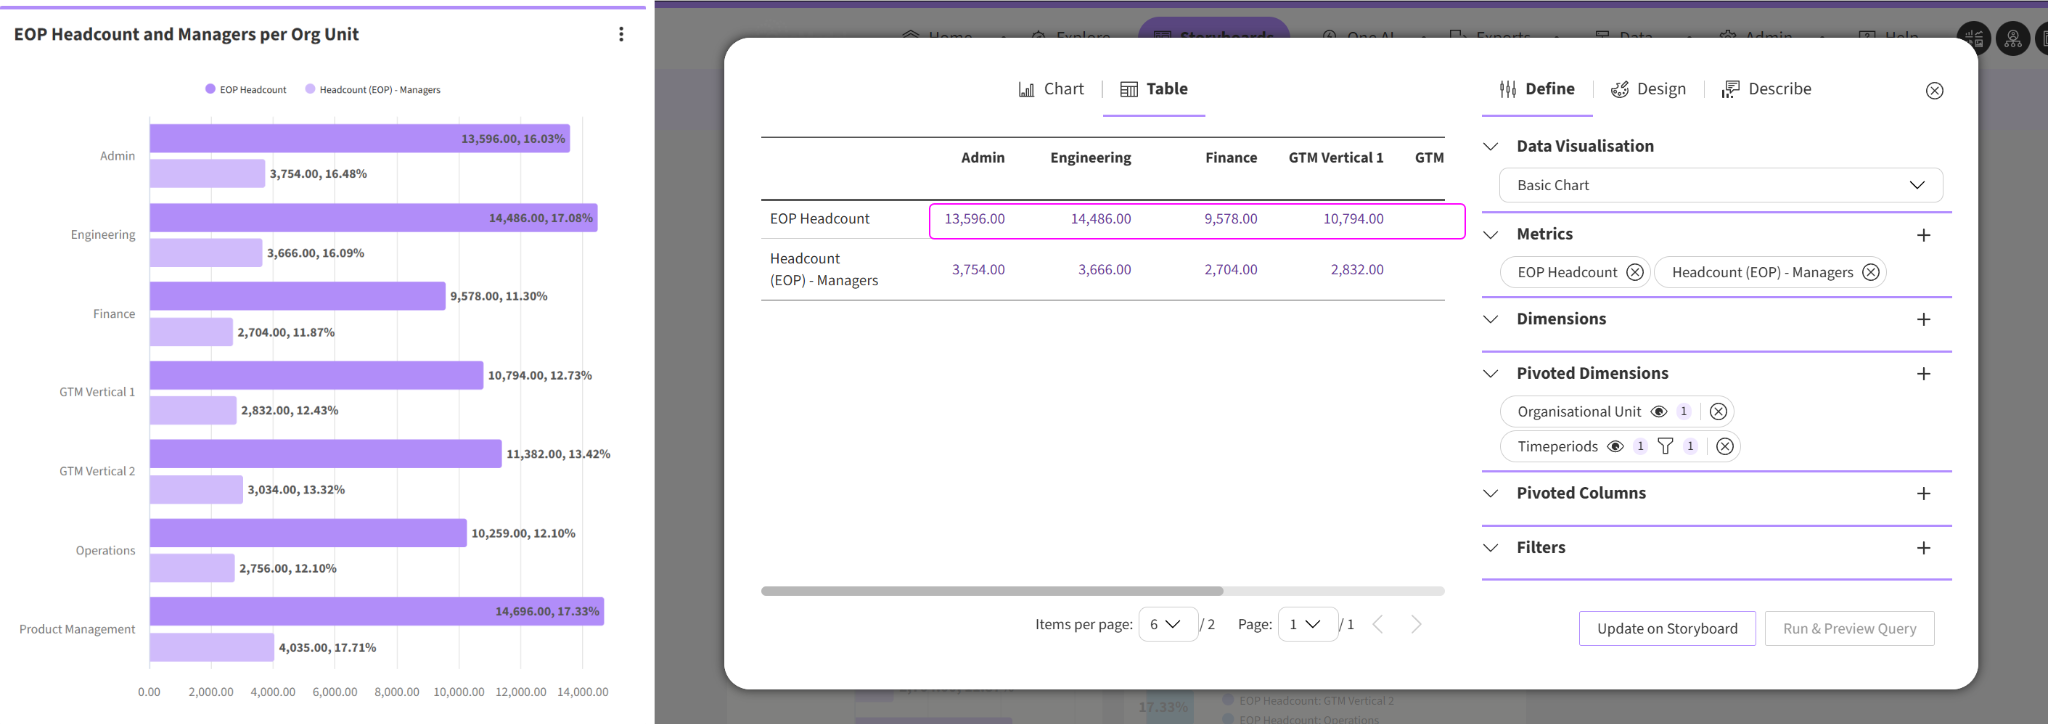
Task: Click the table's horizontal scrollbar
Action: click(991, 591)
